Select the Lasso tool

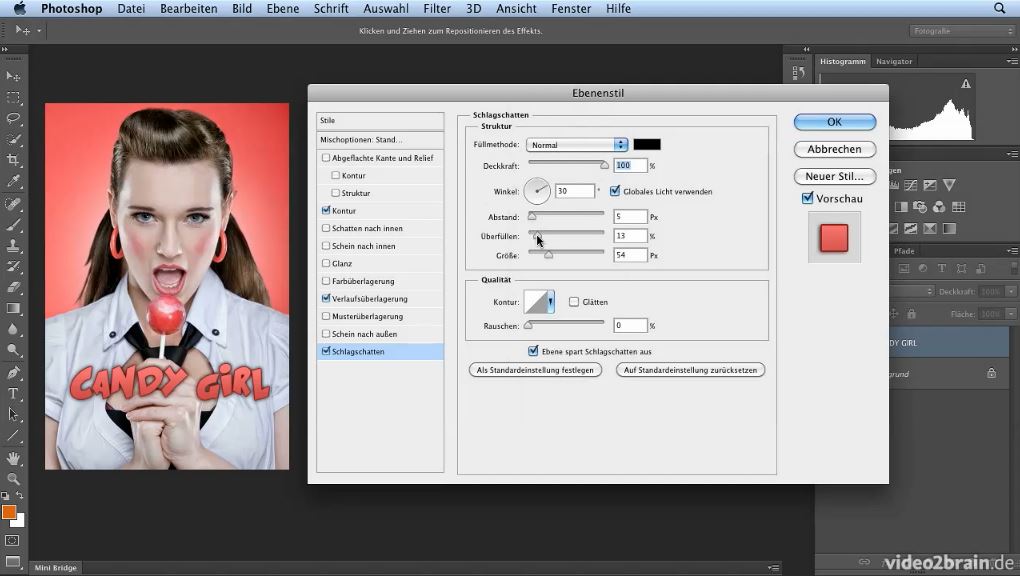pos(13,118)
